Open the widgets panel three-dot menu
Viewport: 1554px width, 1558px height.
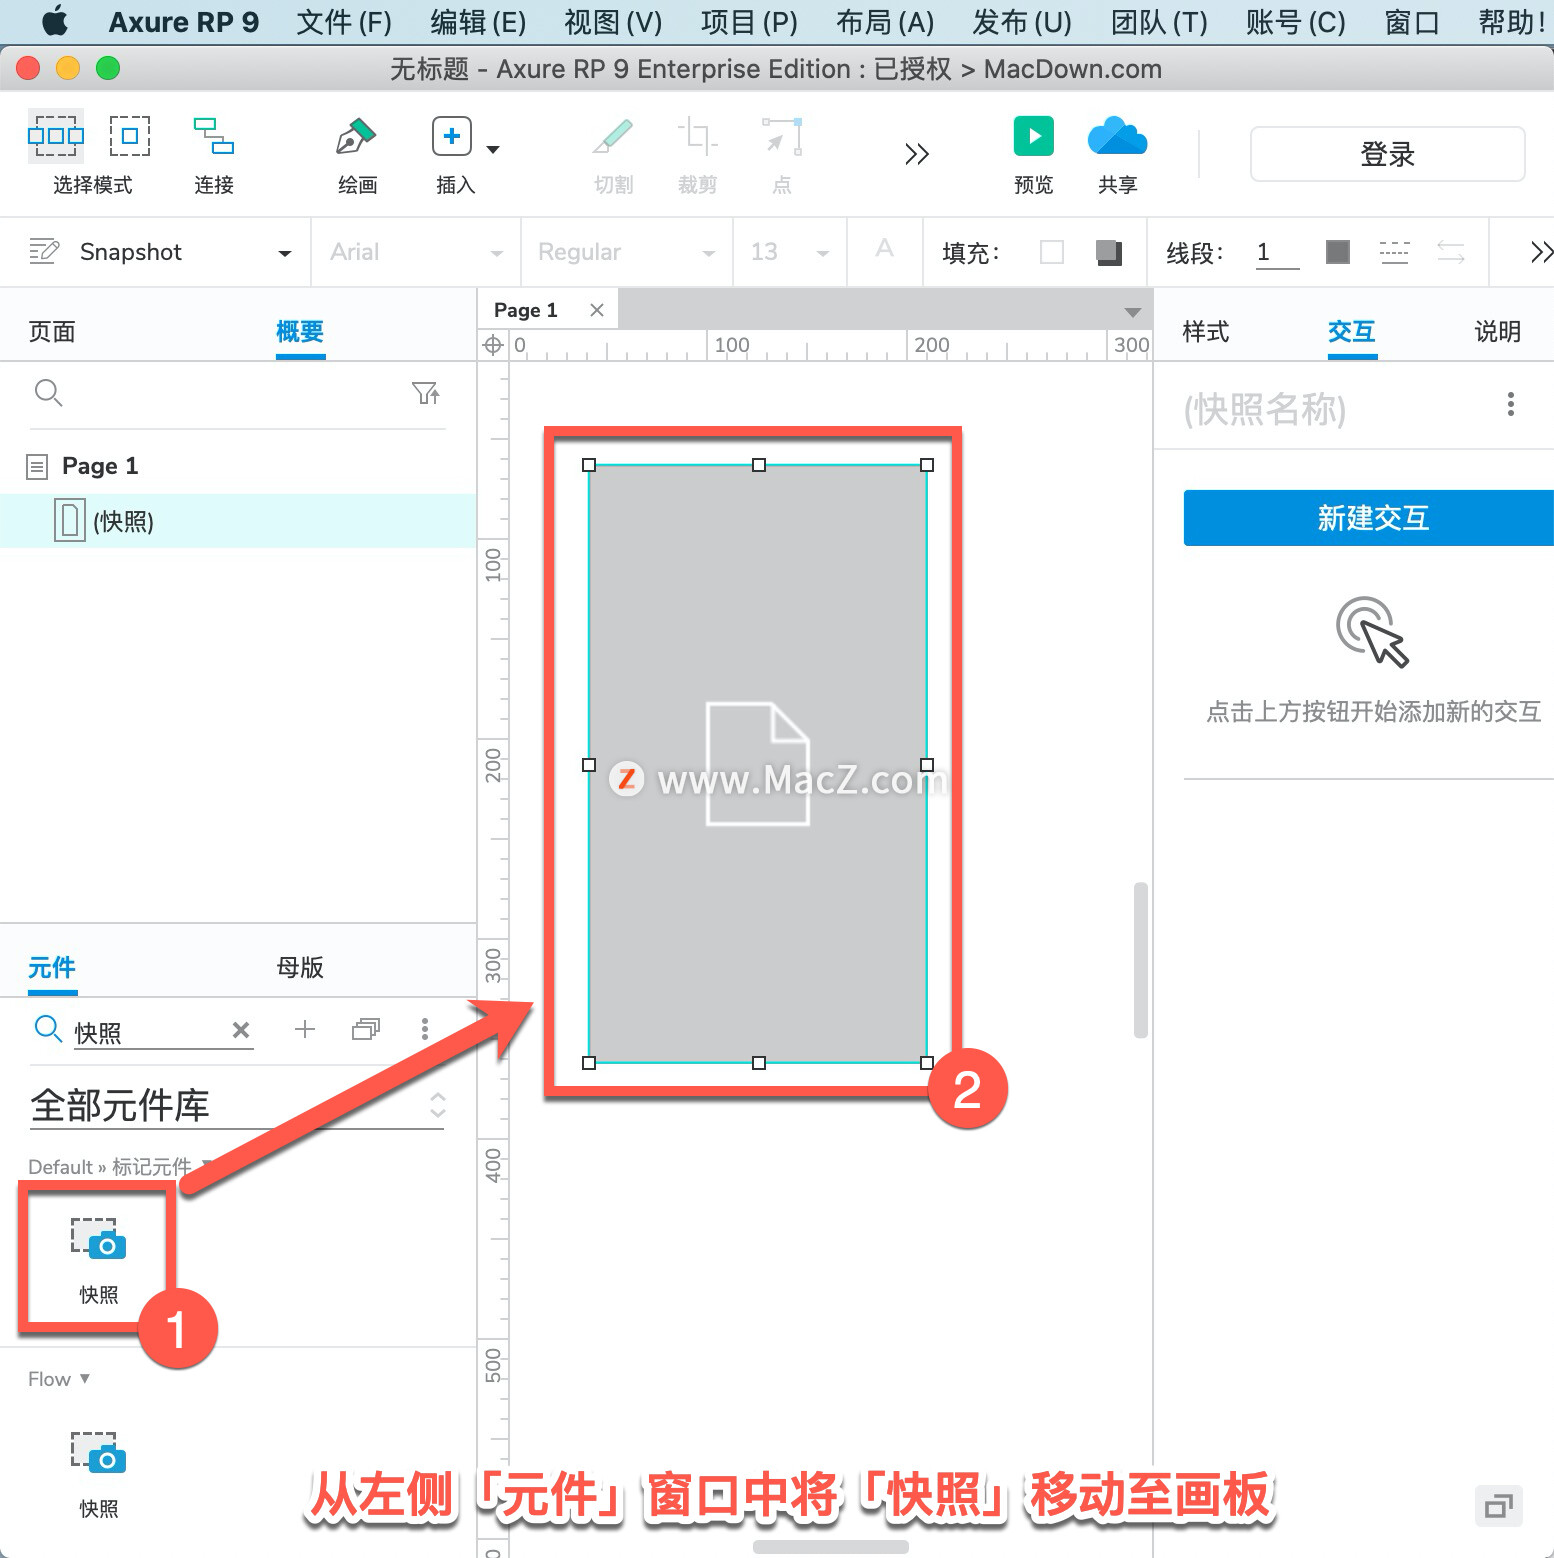pyautogui.click(x=425, y=1029)
